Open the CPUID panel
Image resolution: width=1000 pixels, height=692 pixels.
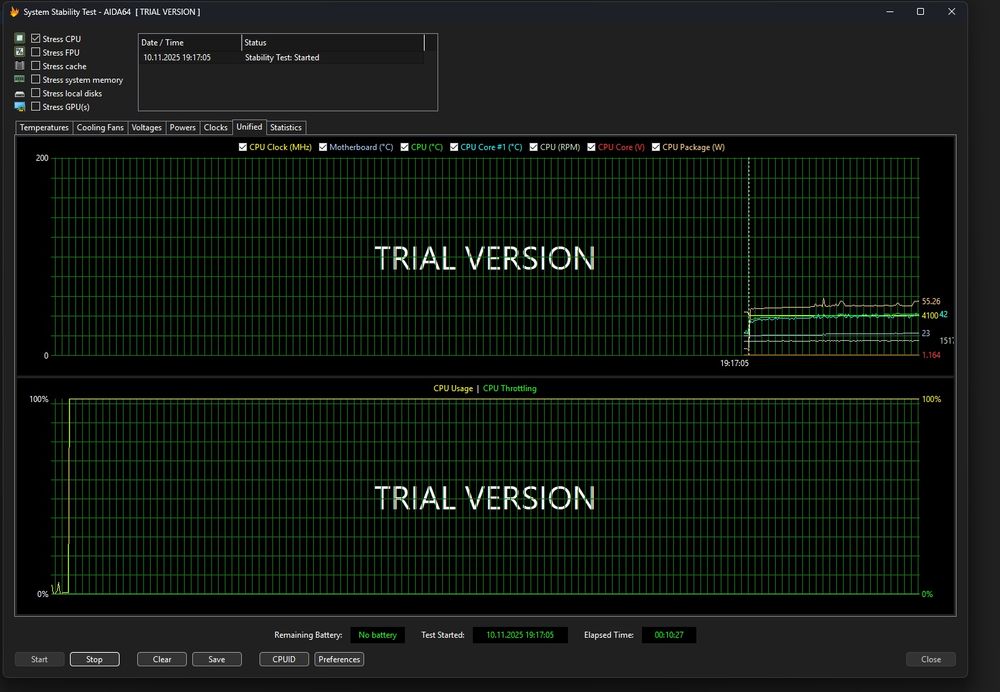click(x=284, y=659)
